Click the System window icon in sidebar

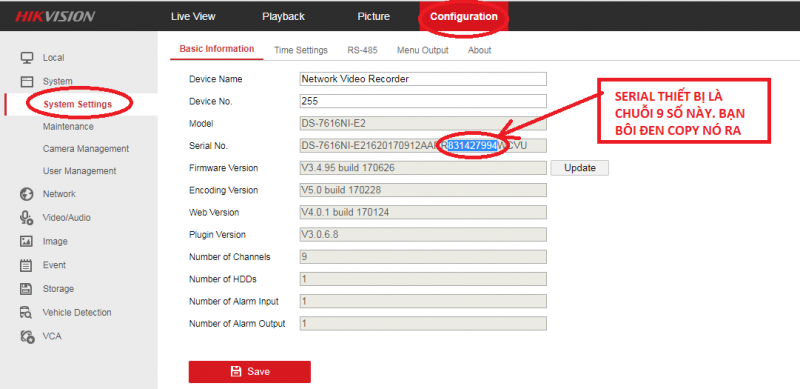click(27, 81)
